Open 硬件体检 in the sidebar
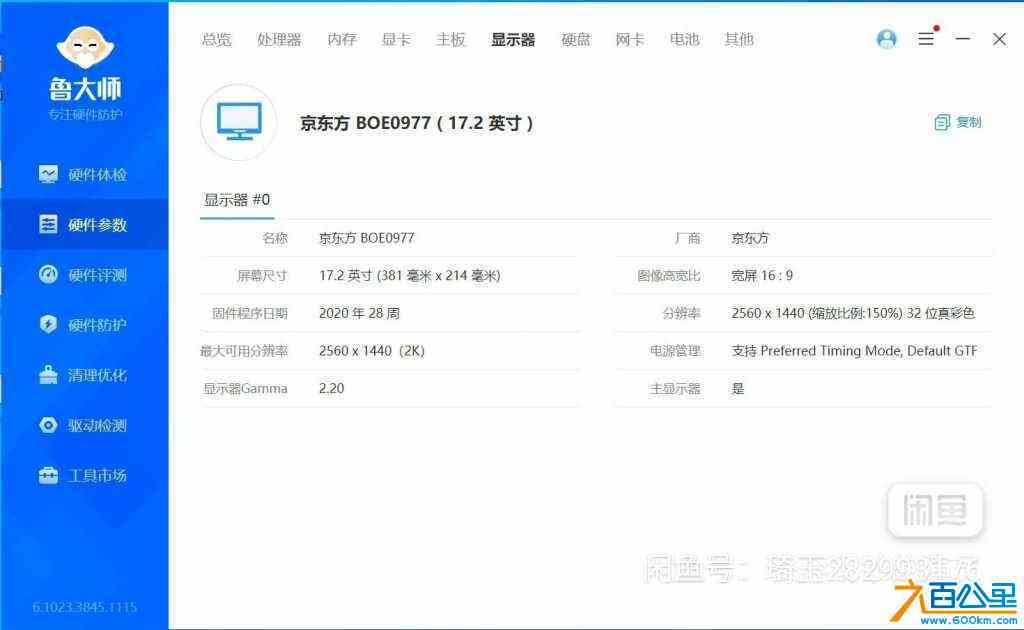The image size is (1024, 630). click(84, 174)
